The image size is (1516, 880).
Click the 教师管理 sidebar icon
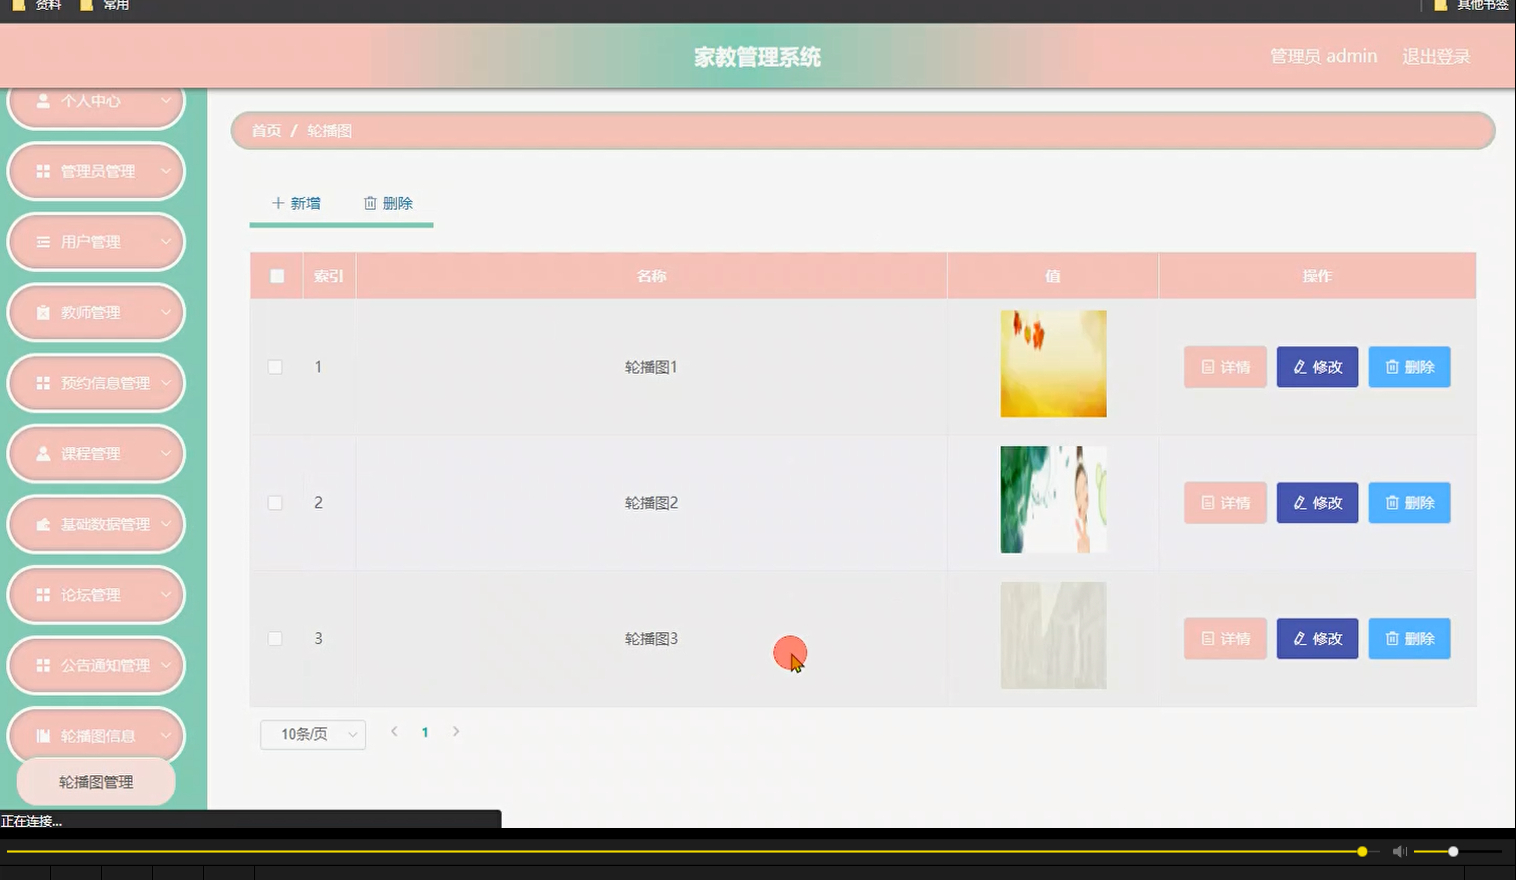(x=41, y=312)
